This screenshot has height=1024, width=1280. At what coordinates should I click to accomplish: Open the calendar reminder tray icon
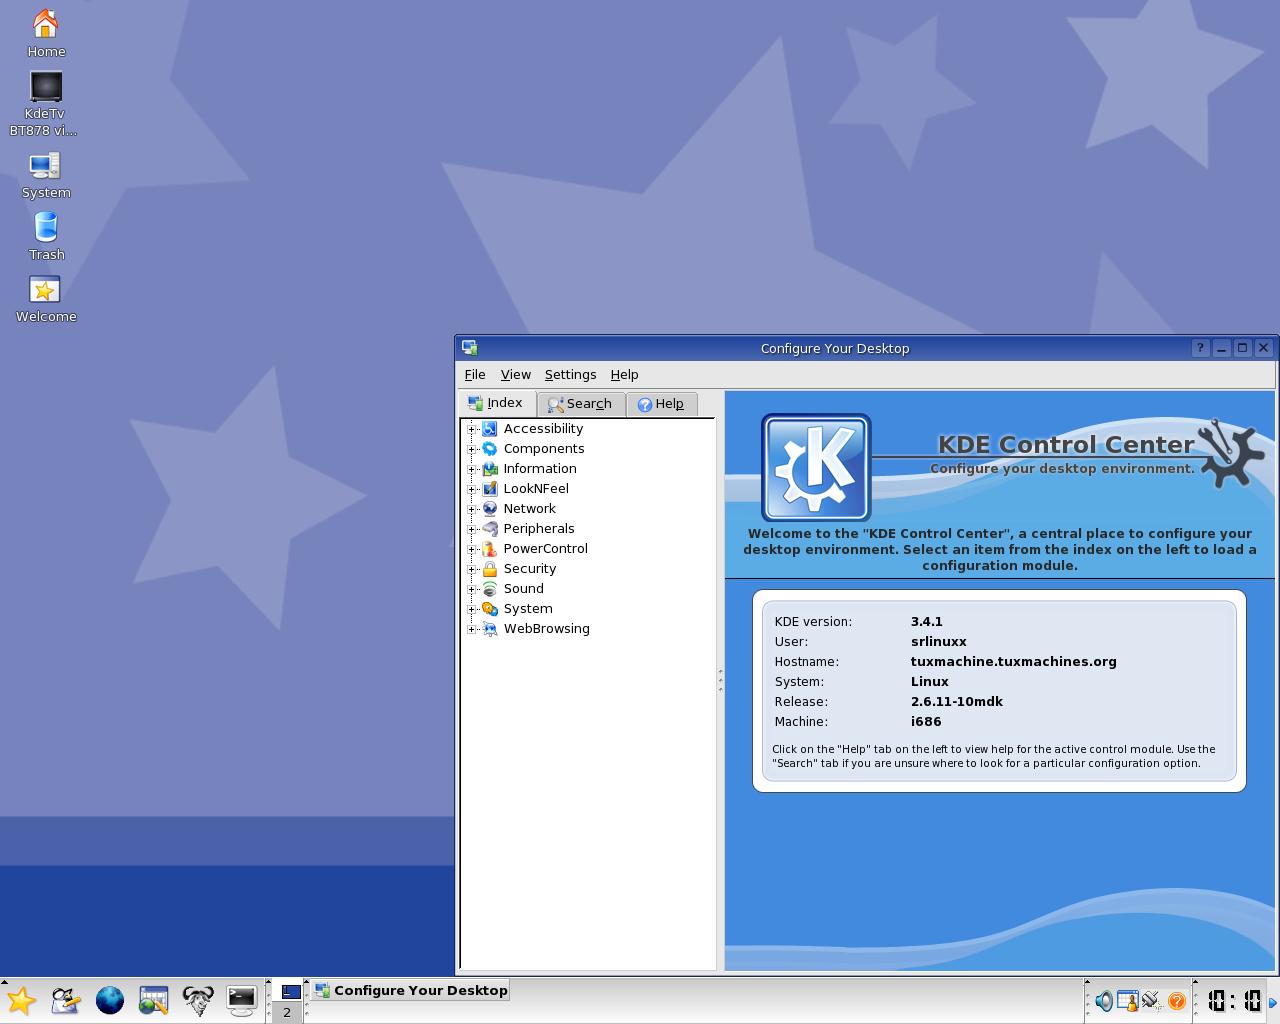(1128, 1001)
